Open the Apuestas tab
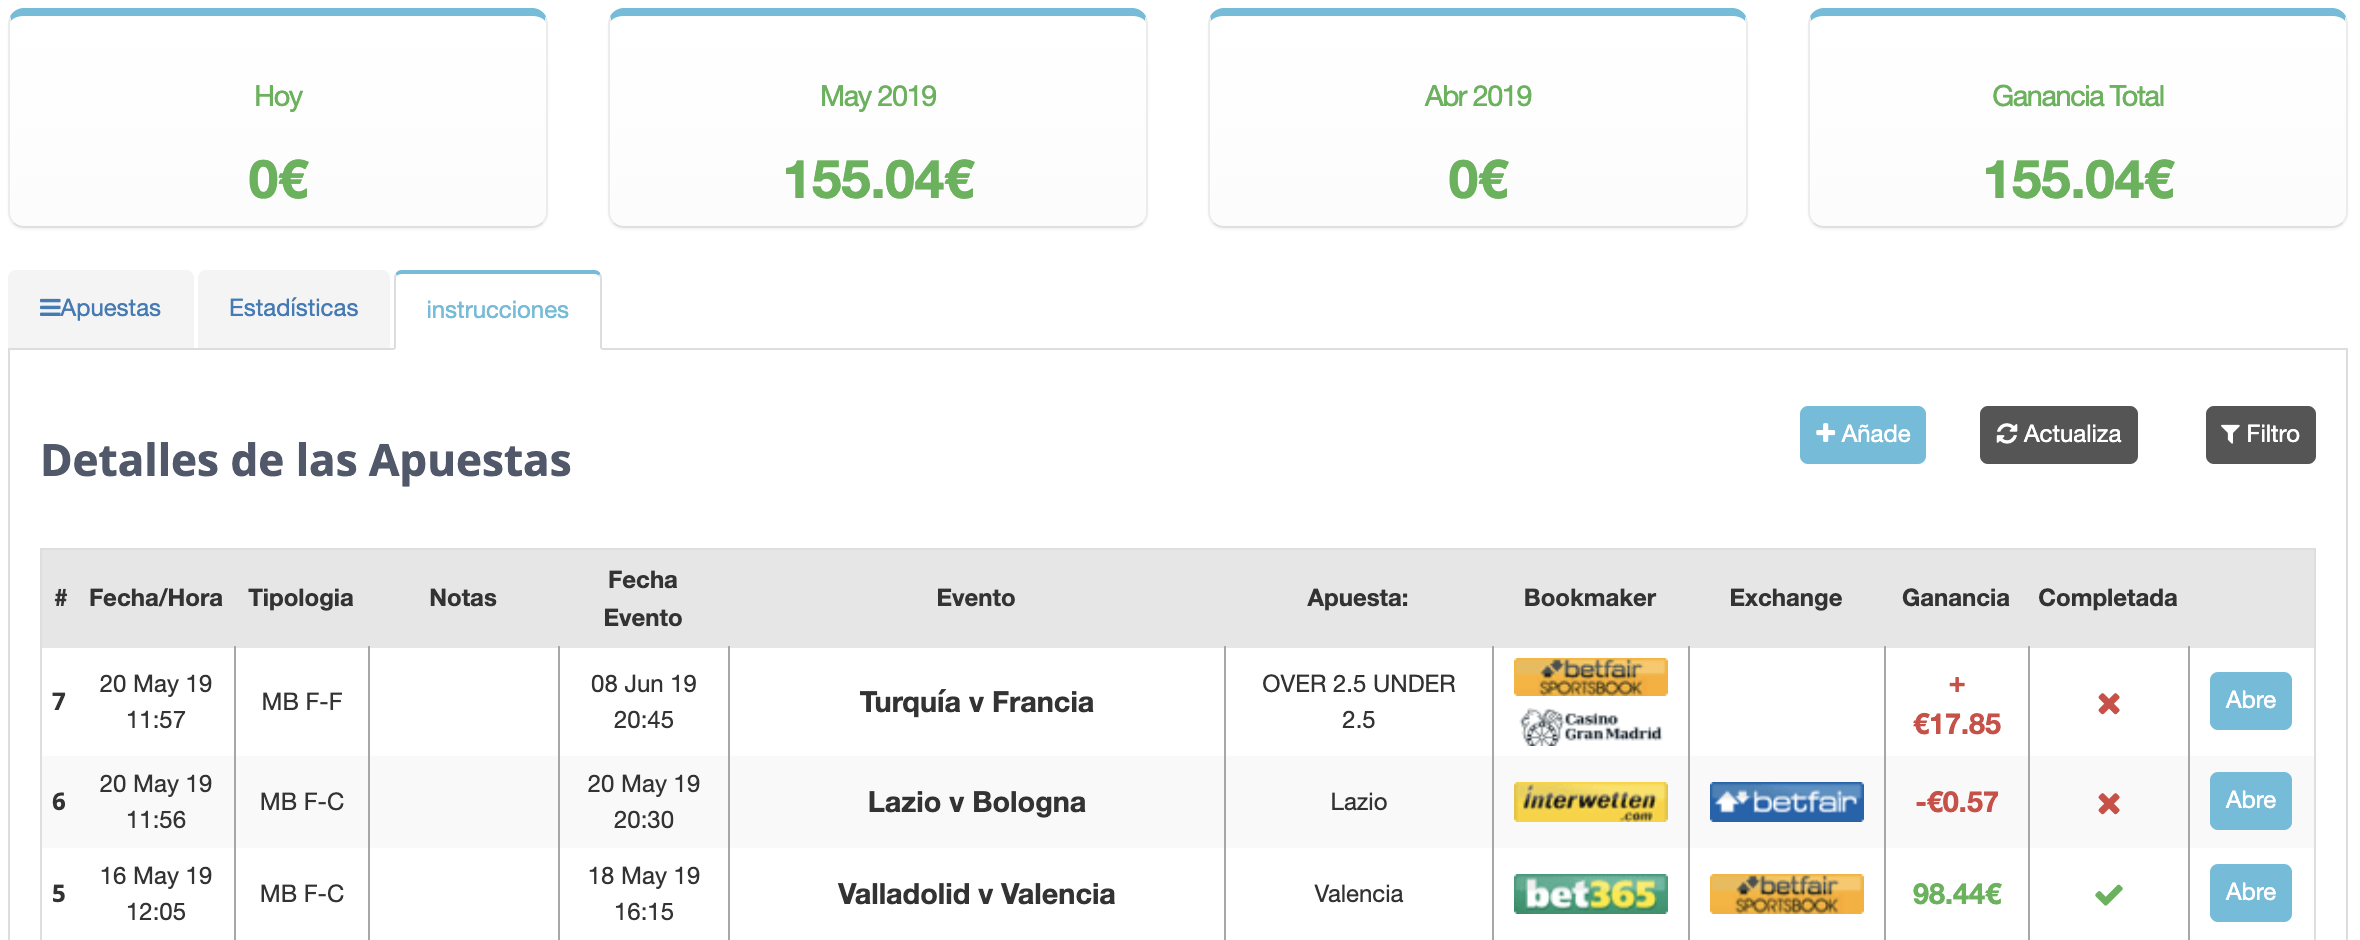This screenshot has height=940, width=2360. tap(101, 308)
